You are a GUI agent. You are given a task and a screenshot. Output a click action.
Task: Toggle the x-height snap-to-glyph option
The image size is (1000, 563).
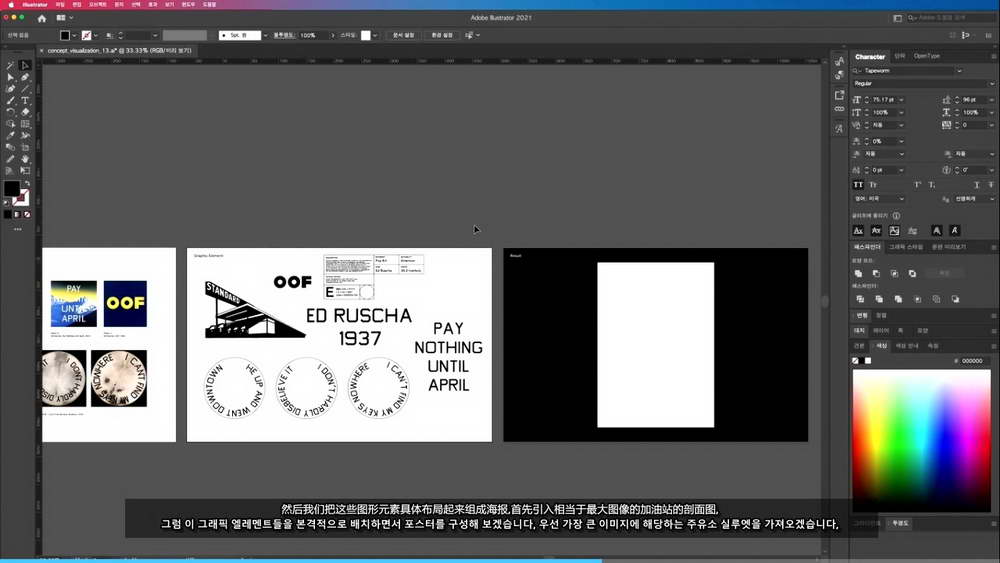(x=876, y=231)
